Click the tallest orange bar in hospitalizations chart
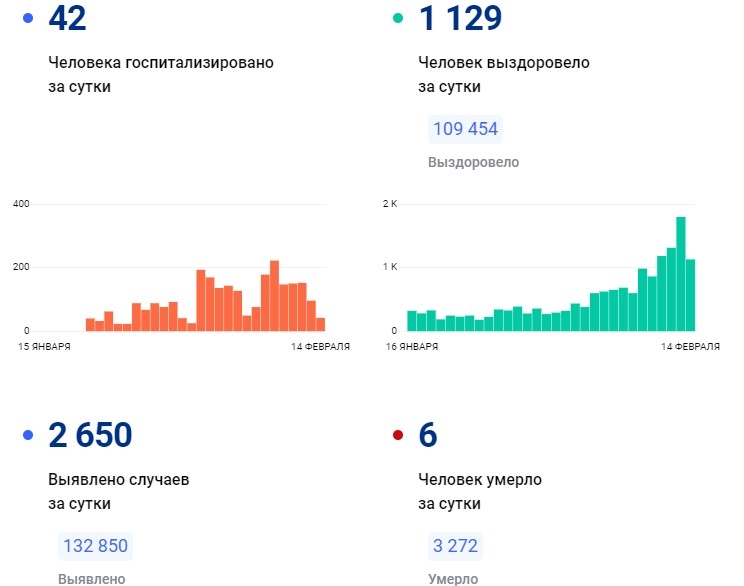This screenshot has width=744, height=586. (x=274, y=295)
